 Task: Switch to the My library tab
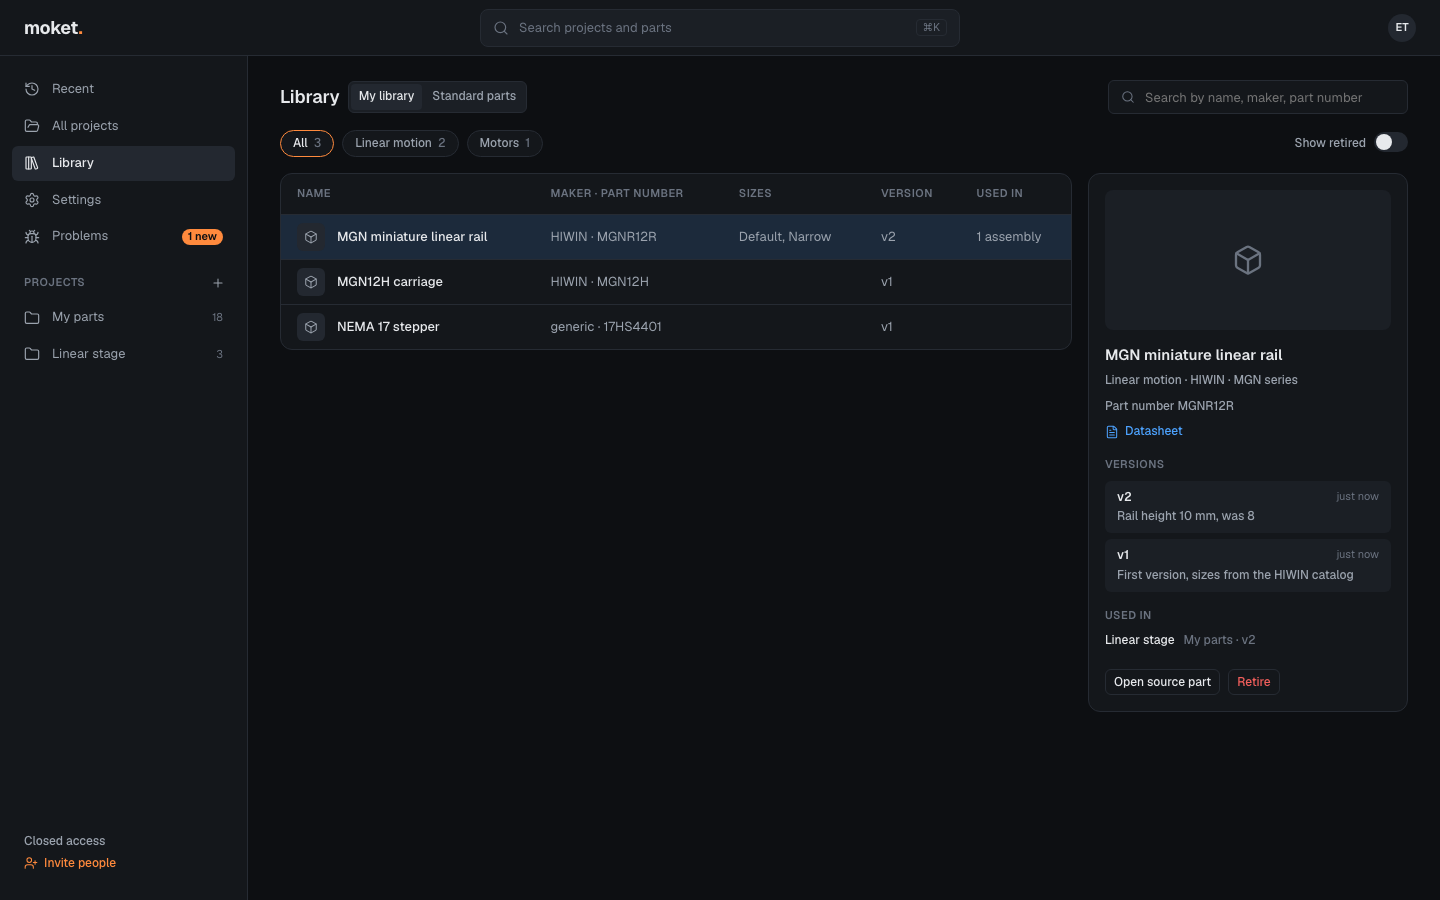pos(386,96)
